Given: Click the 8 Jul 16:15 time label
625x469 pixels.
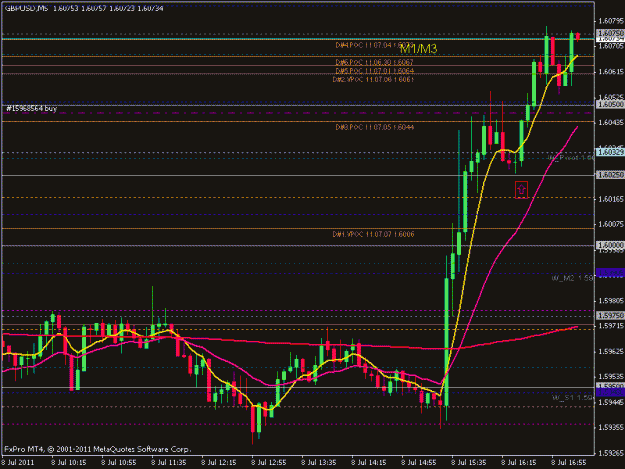Looking at the screenshot, I should point(519,463).
